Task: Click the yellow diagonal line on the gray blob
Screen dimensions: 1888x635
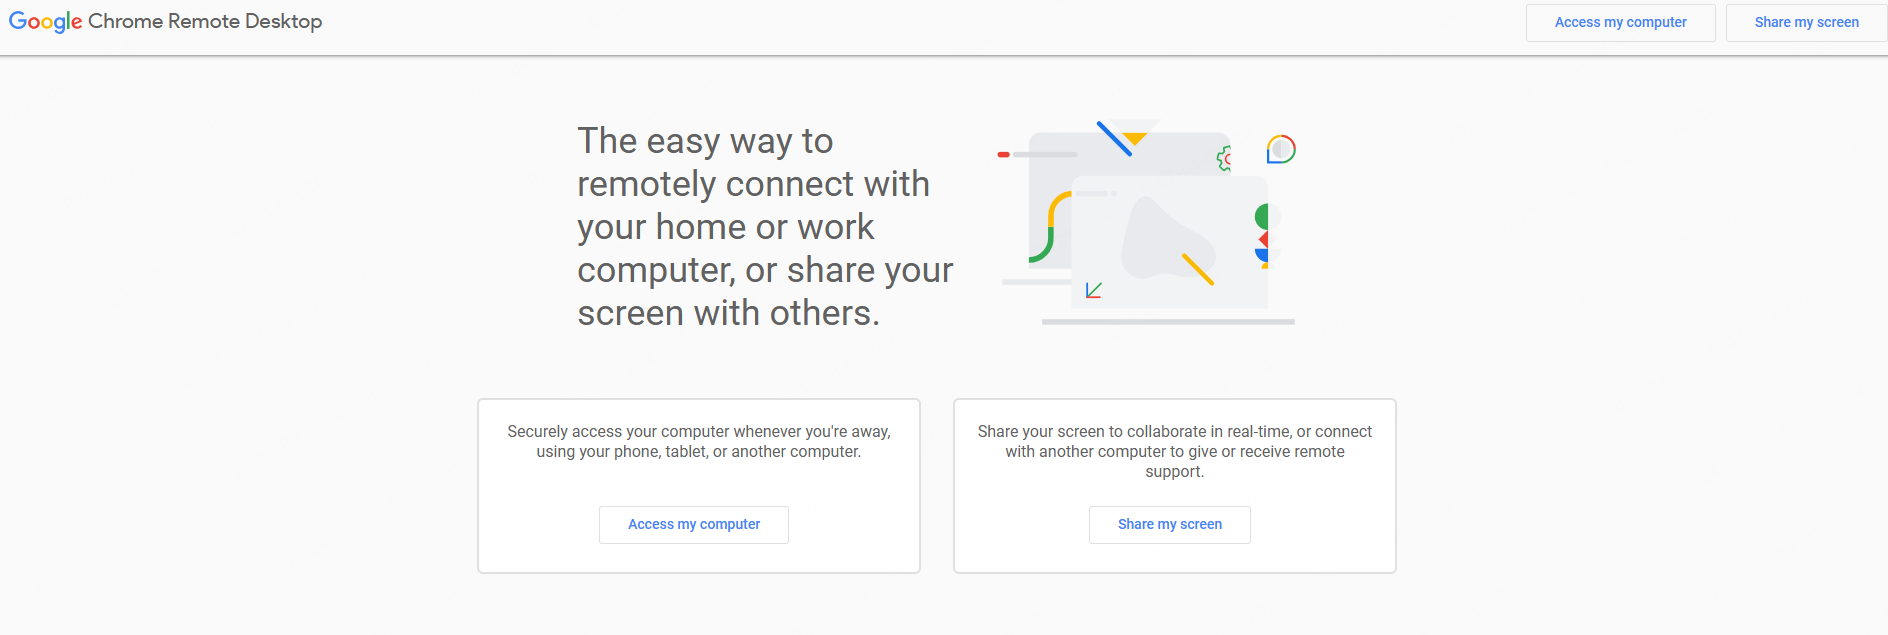Action: pyautogui.click(x=1197, y=269)
